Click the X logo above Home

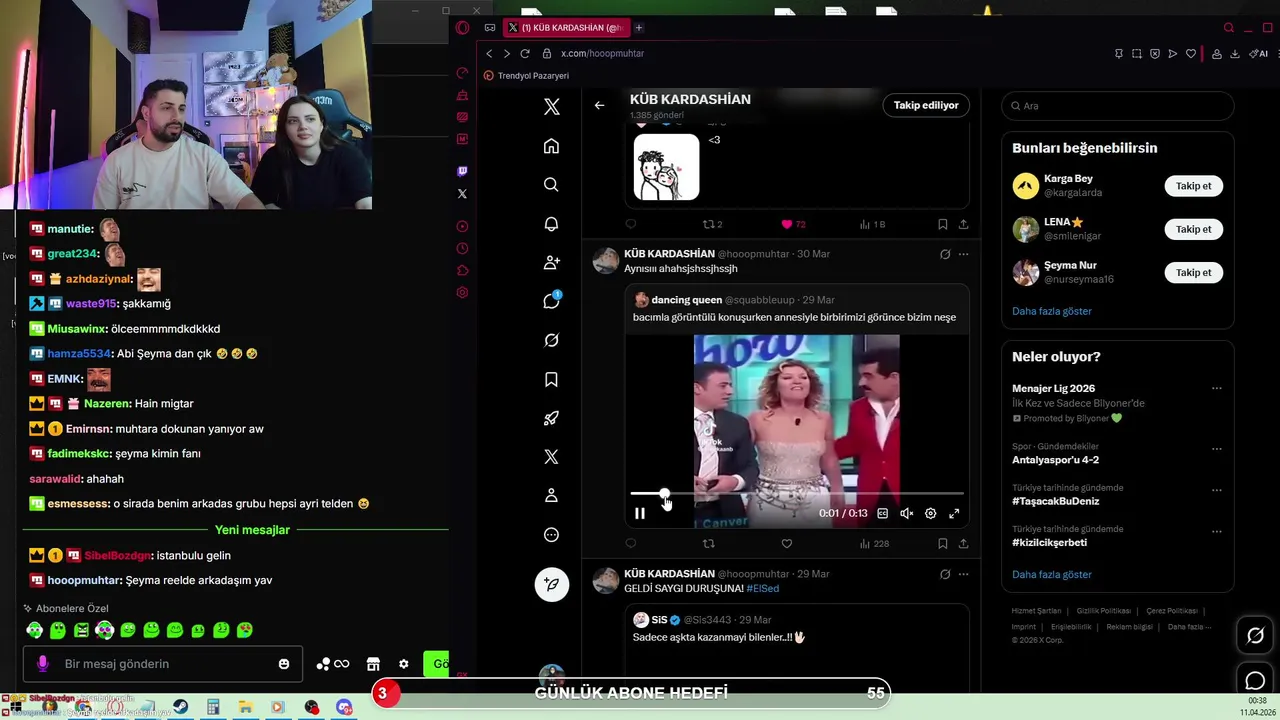[551, 107]
